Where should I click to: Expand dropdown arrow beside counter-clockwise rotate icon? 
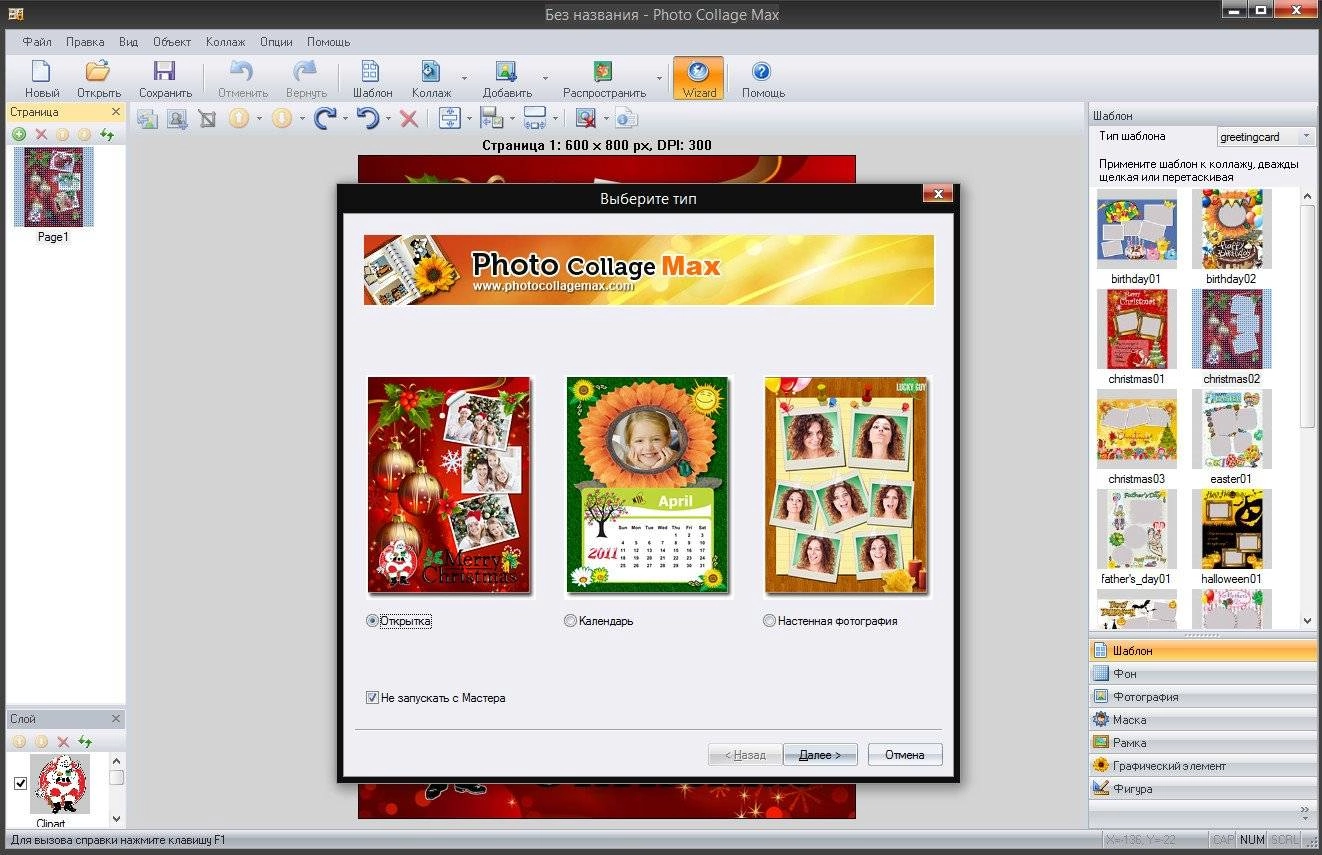coord(388,119)
